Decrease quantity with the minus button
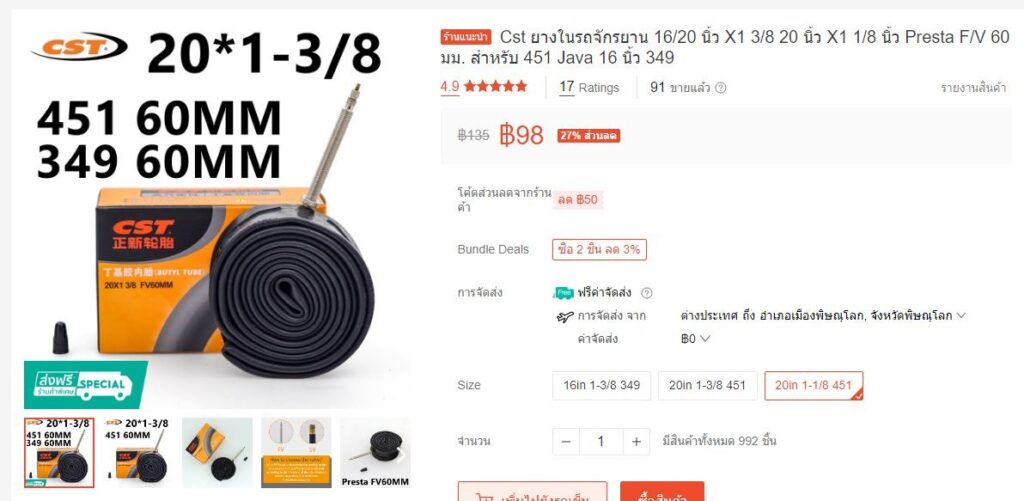This screenshot has width=1024, height=501. pos(566,442)
